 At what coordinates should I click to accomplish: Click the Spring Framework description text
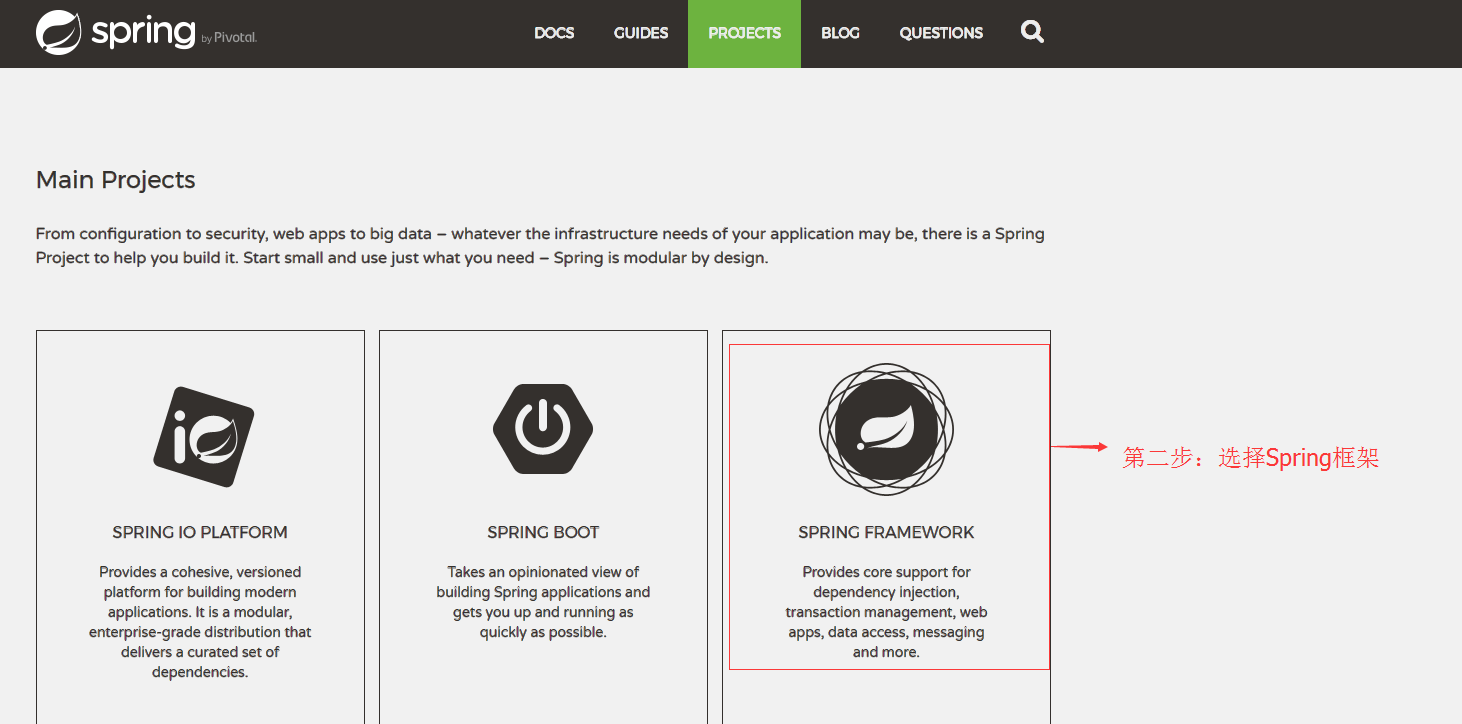tap(886, 612)
